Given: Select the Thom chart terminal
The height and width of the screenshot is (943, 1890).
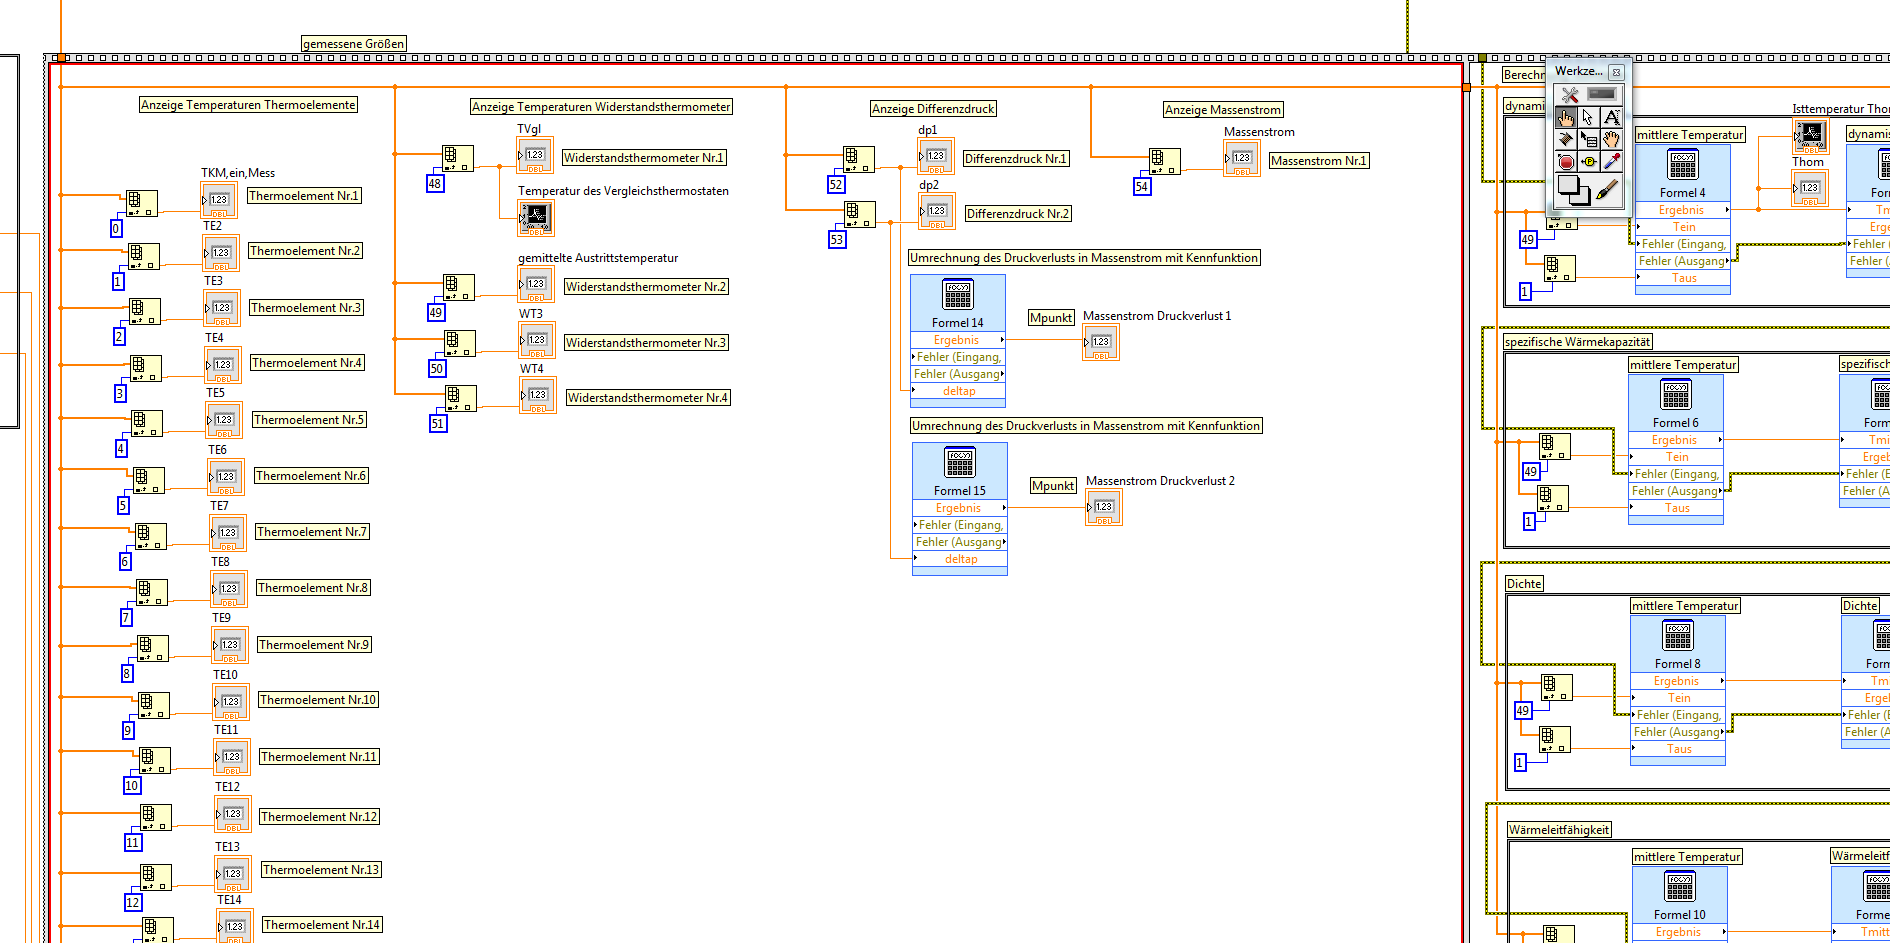Looking at the screenshot, I should click(1810, 134).
